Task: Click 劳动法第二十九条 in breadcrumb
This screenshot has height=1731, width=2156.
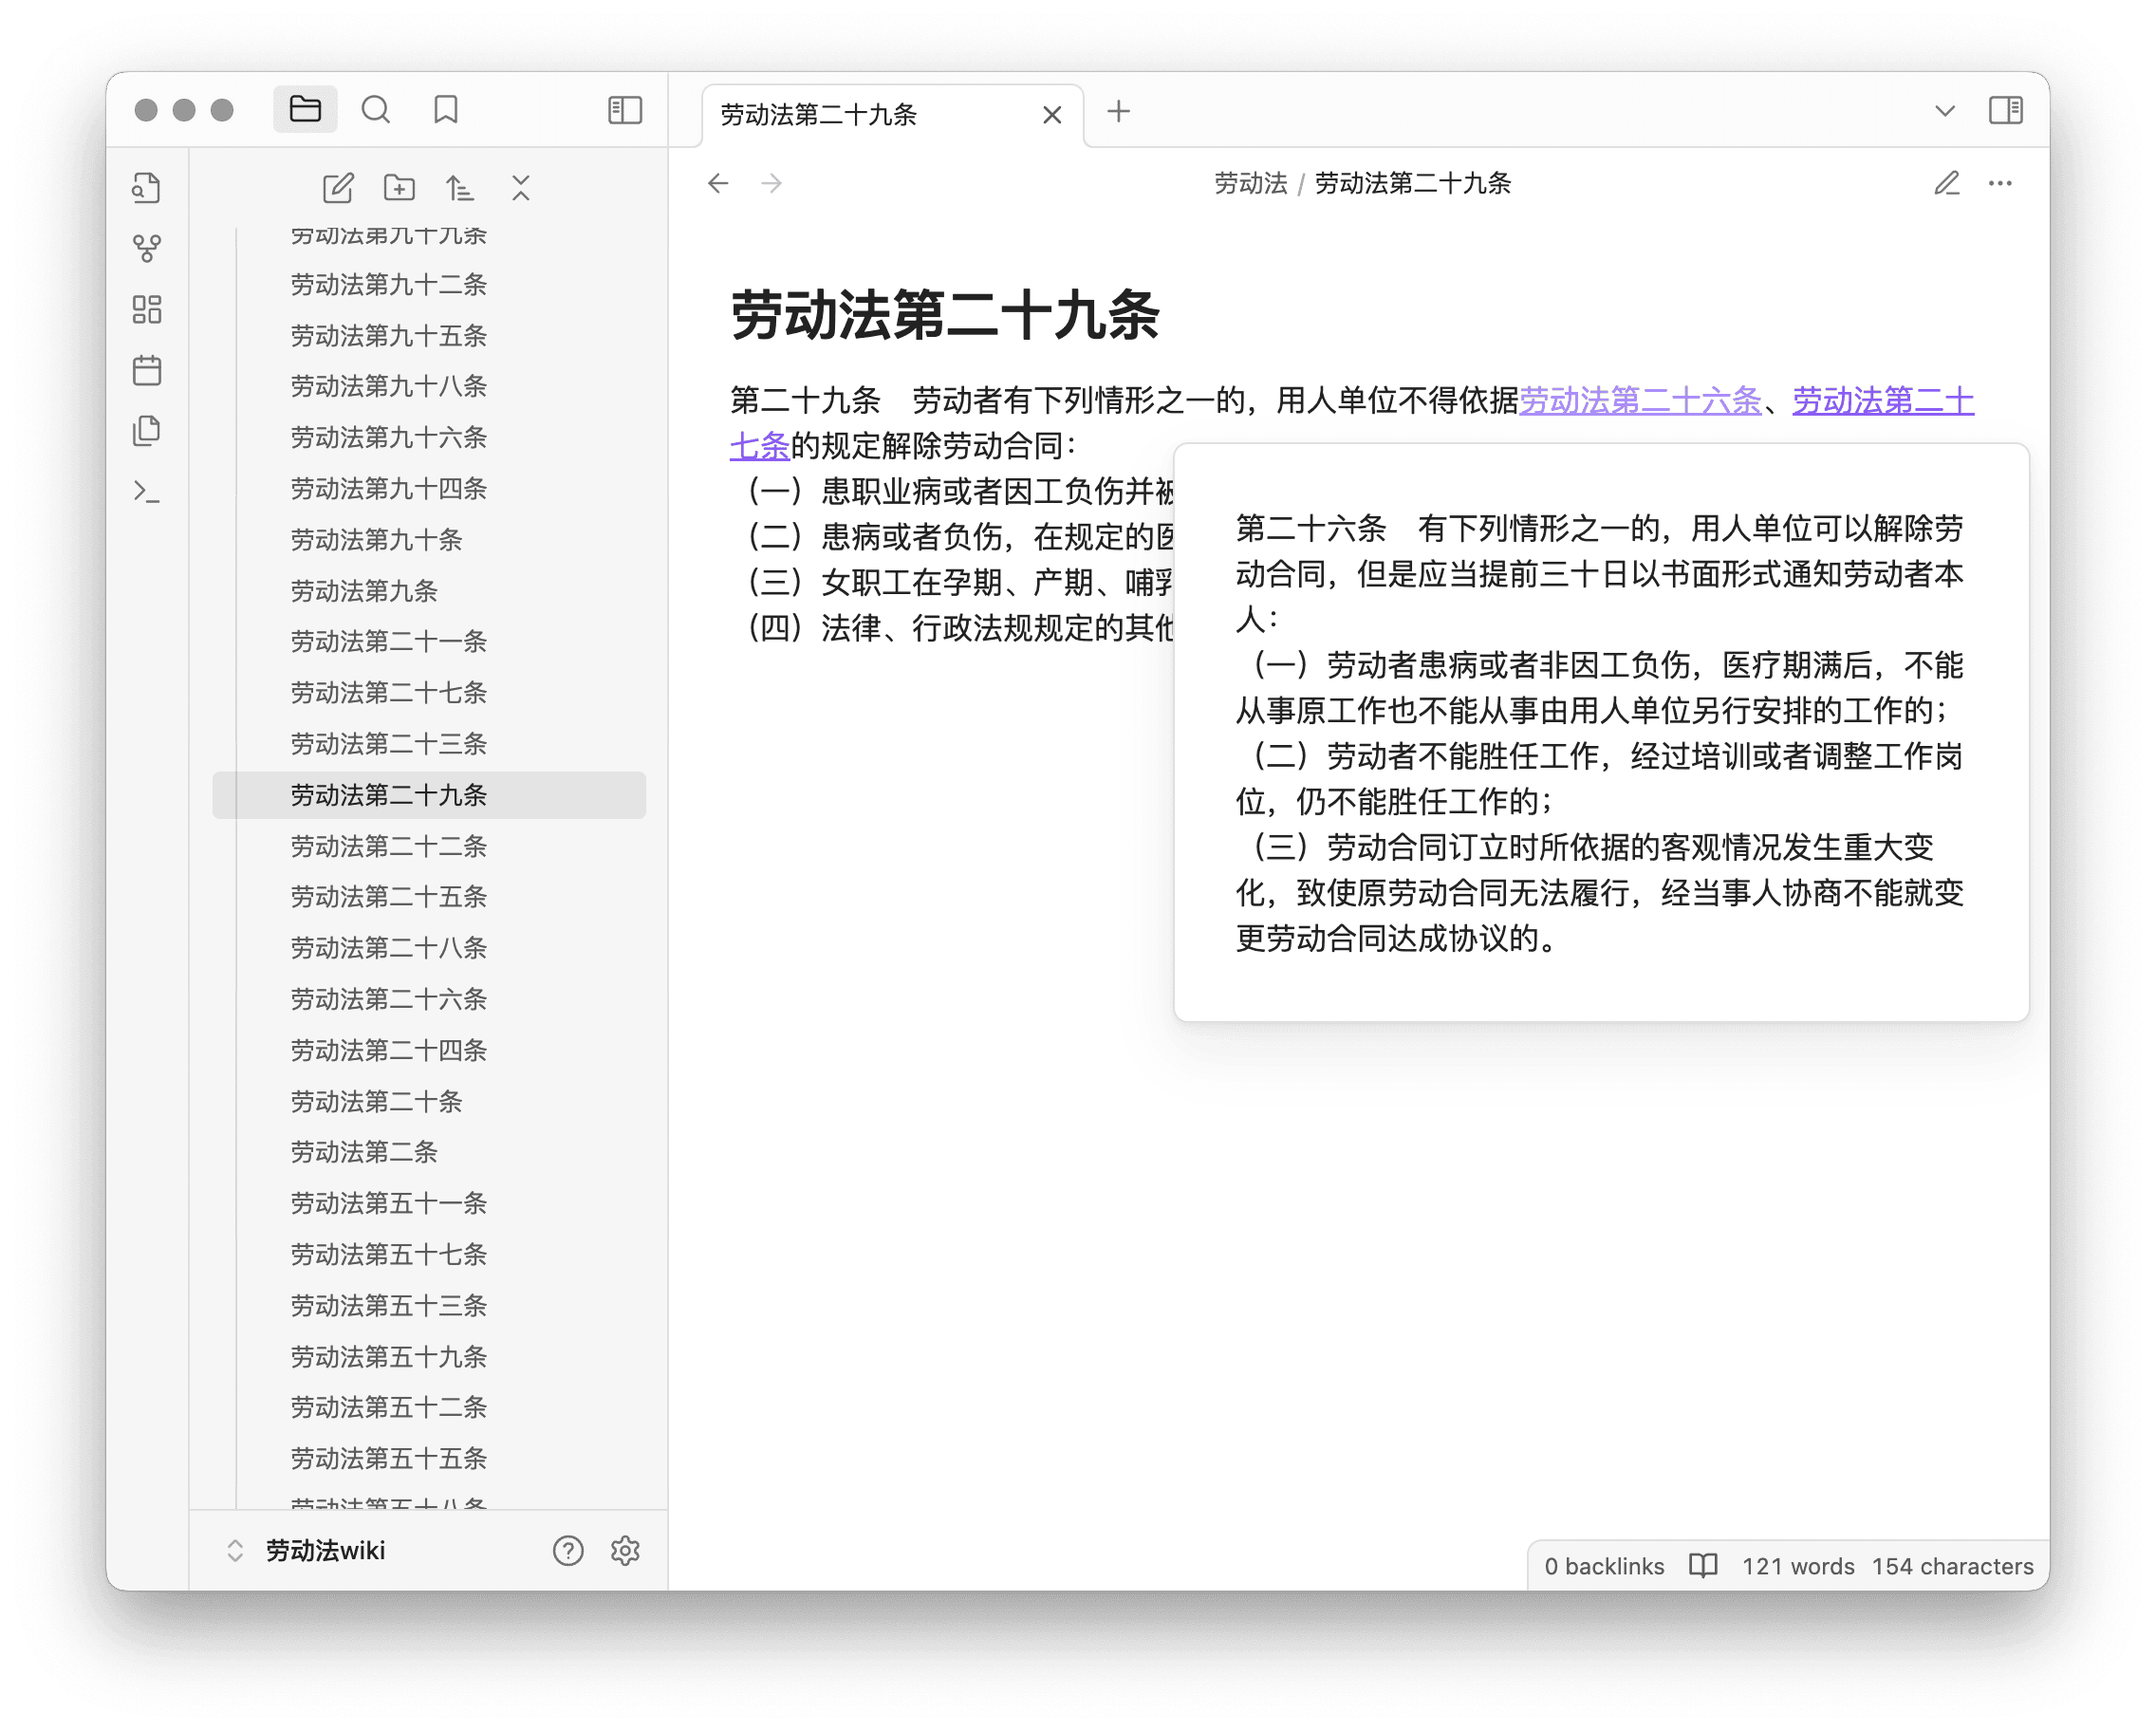Action: click(x=1412, y=183)
